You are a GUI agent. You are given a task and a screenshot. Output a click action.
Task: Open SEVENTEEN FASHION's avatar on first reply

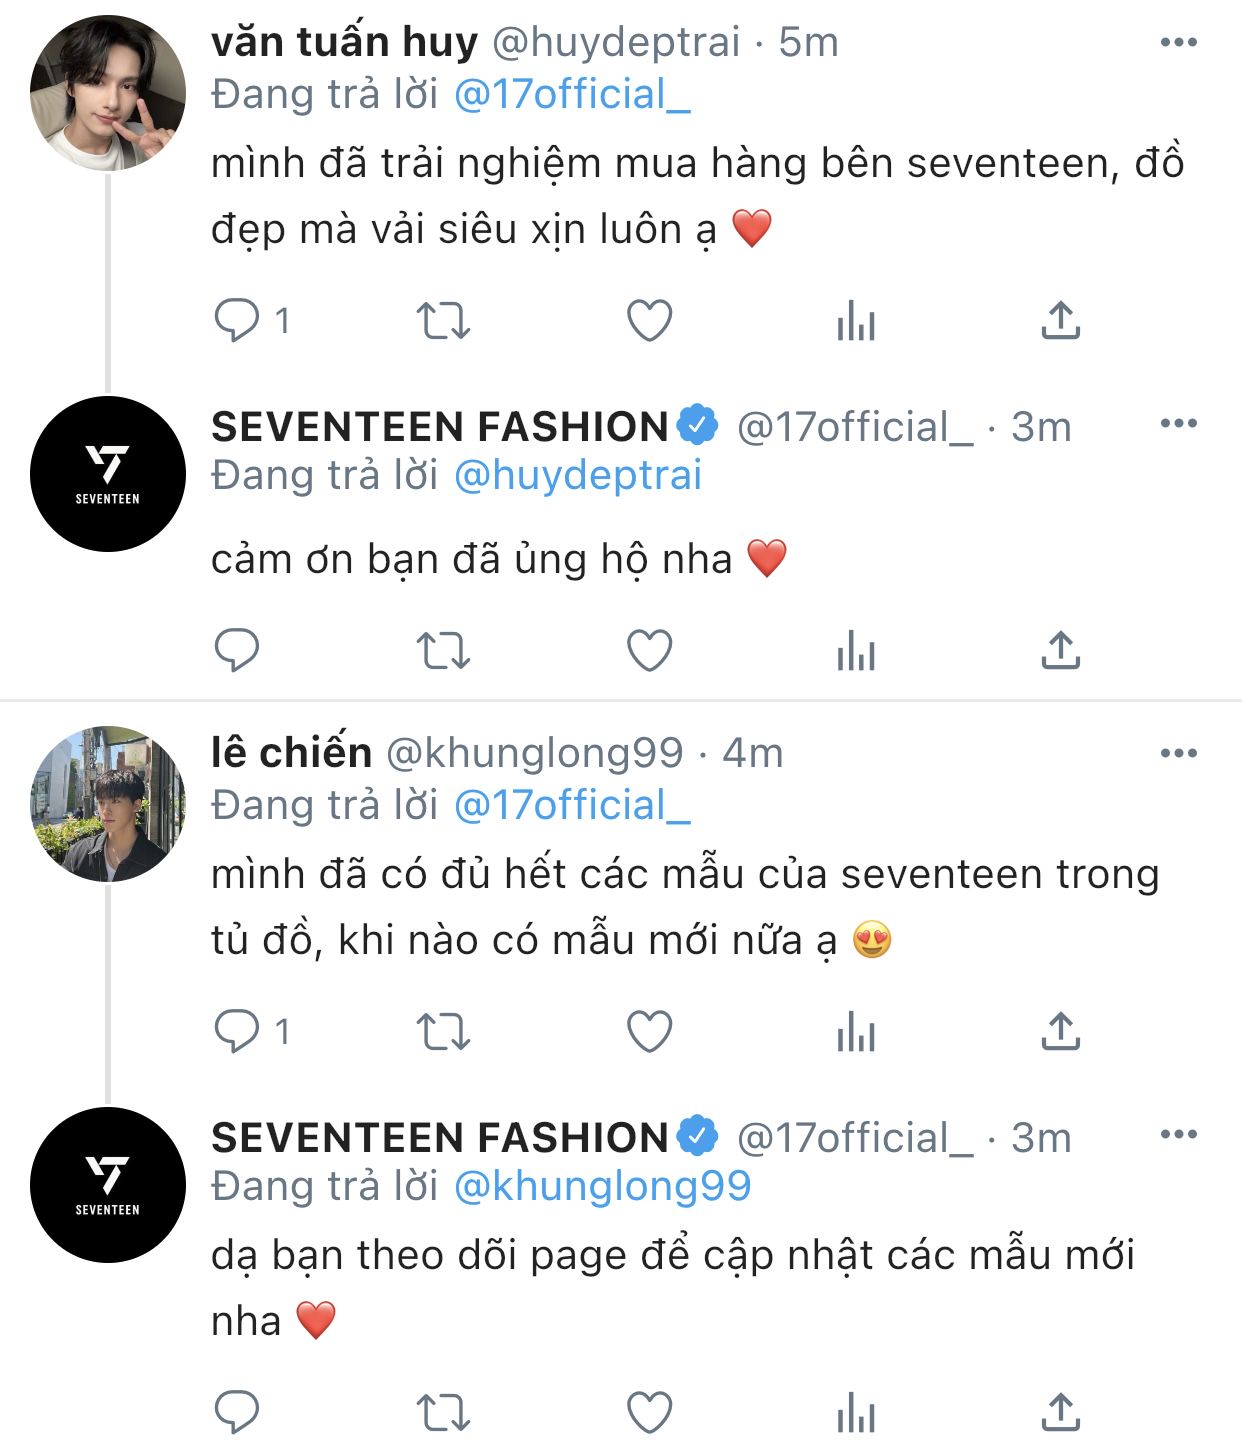pyautogui.click(x=108, y=474)
